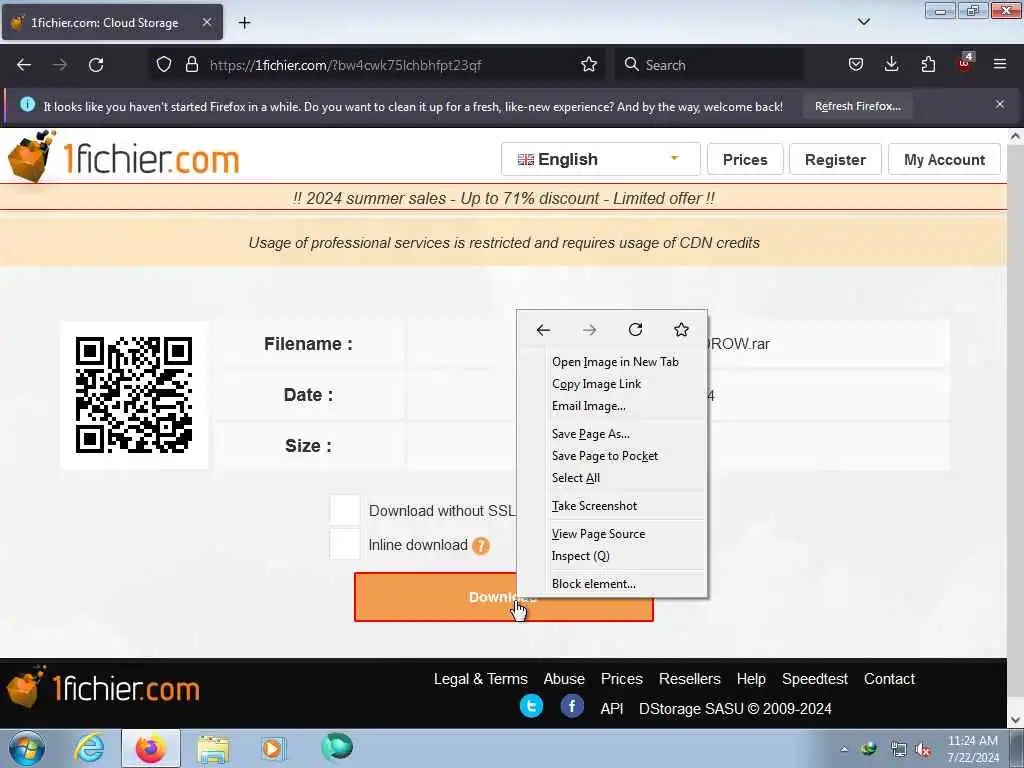Screen dimensions: 1024x768
Task: Click the Firefox back arrow button
Action: coord(24,65)
